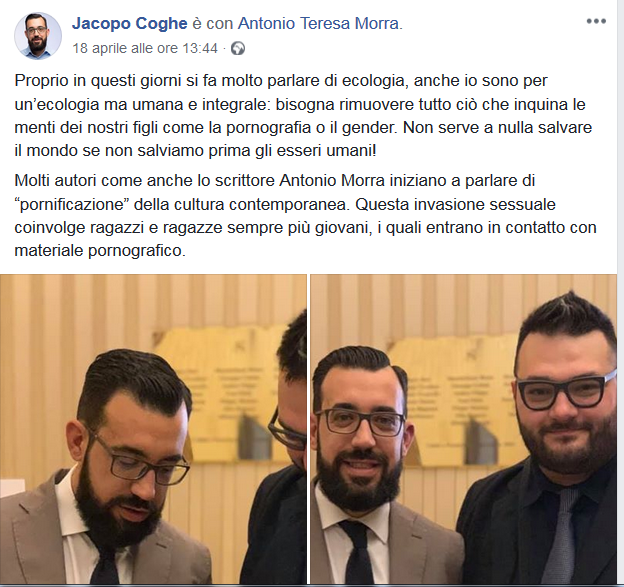624x587 pixels.
Task: Open the post timestamp 18 aprile alle ore 13:44
Action: point(145,49)
